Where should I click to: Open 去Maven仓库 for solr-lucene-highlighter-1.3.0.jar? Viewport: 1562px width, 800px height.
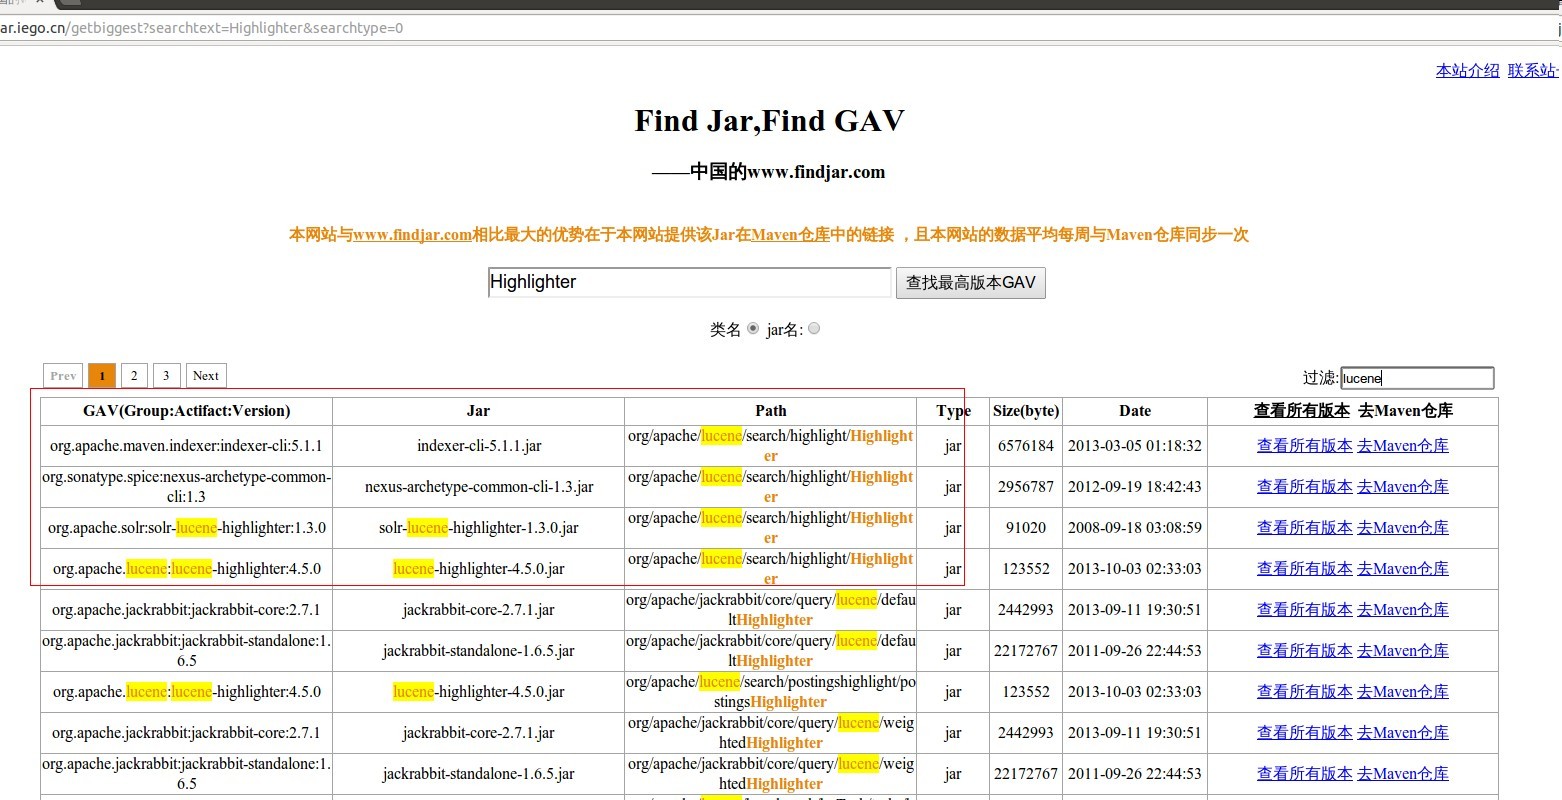tap(1403, 527)
